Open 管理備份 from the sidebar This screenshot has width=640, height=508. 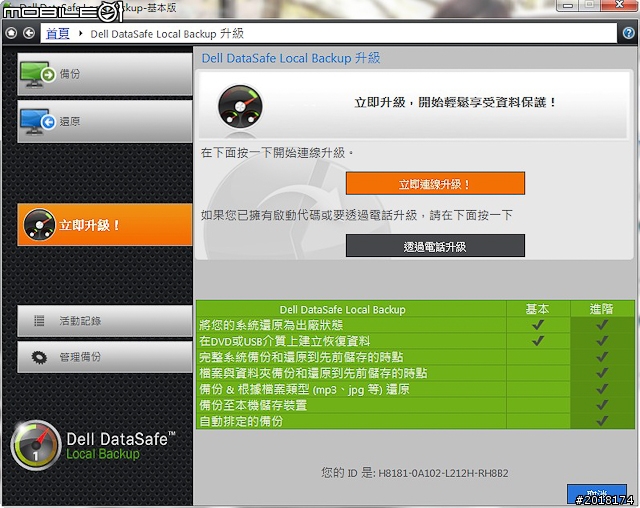(x=105, y=357)
